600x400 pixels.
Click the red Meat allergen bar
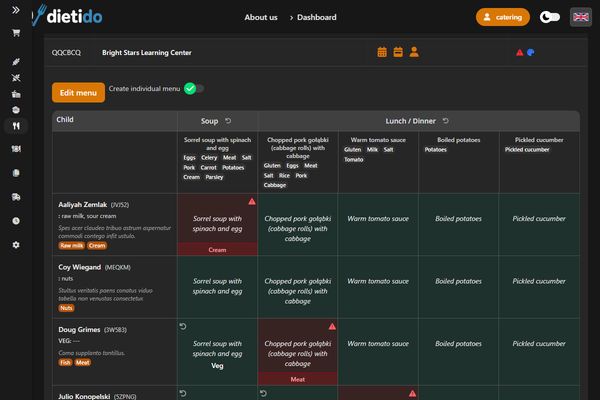coord(298,379)
